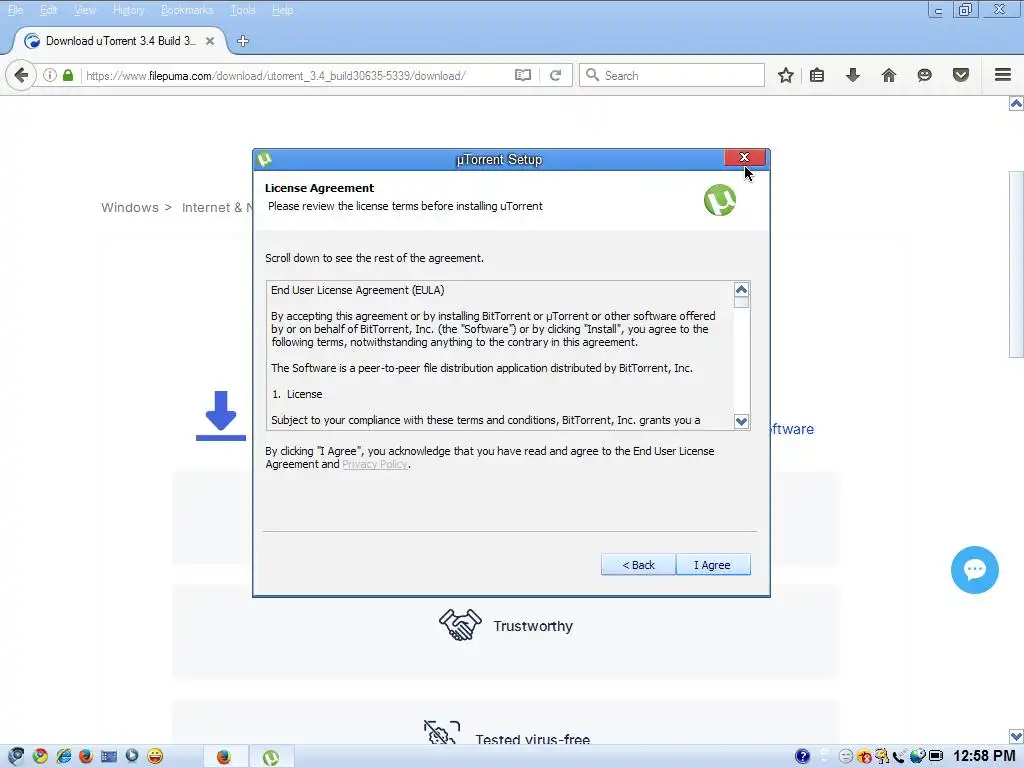Click the blue download arrow on the page
Screen dimensions: 1024x768
click(221, 415)
